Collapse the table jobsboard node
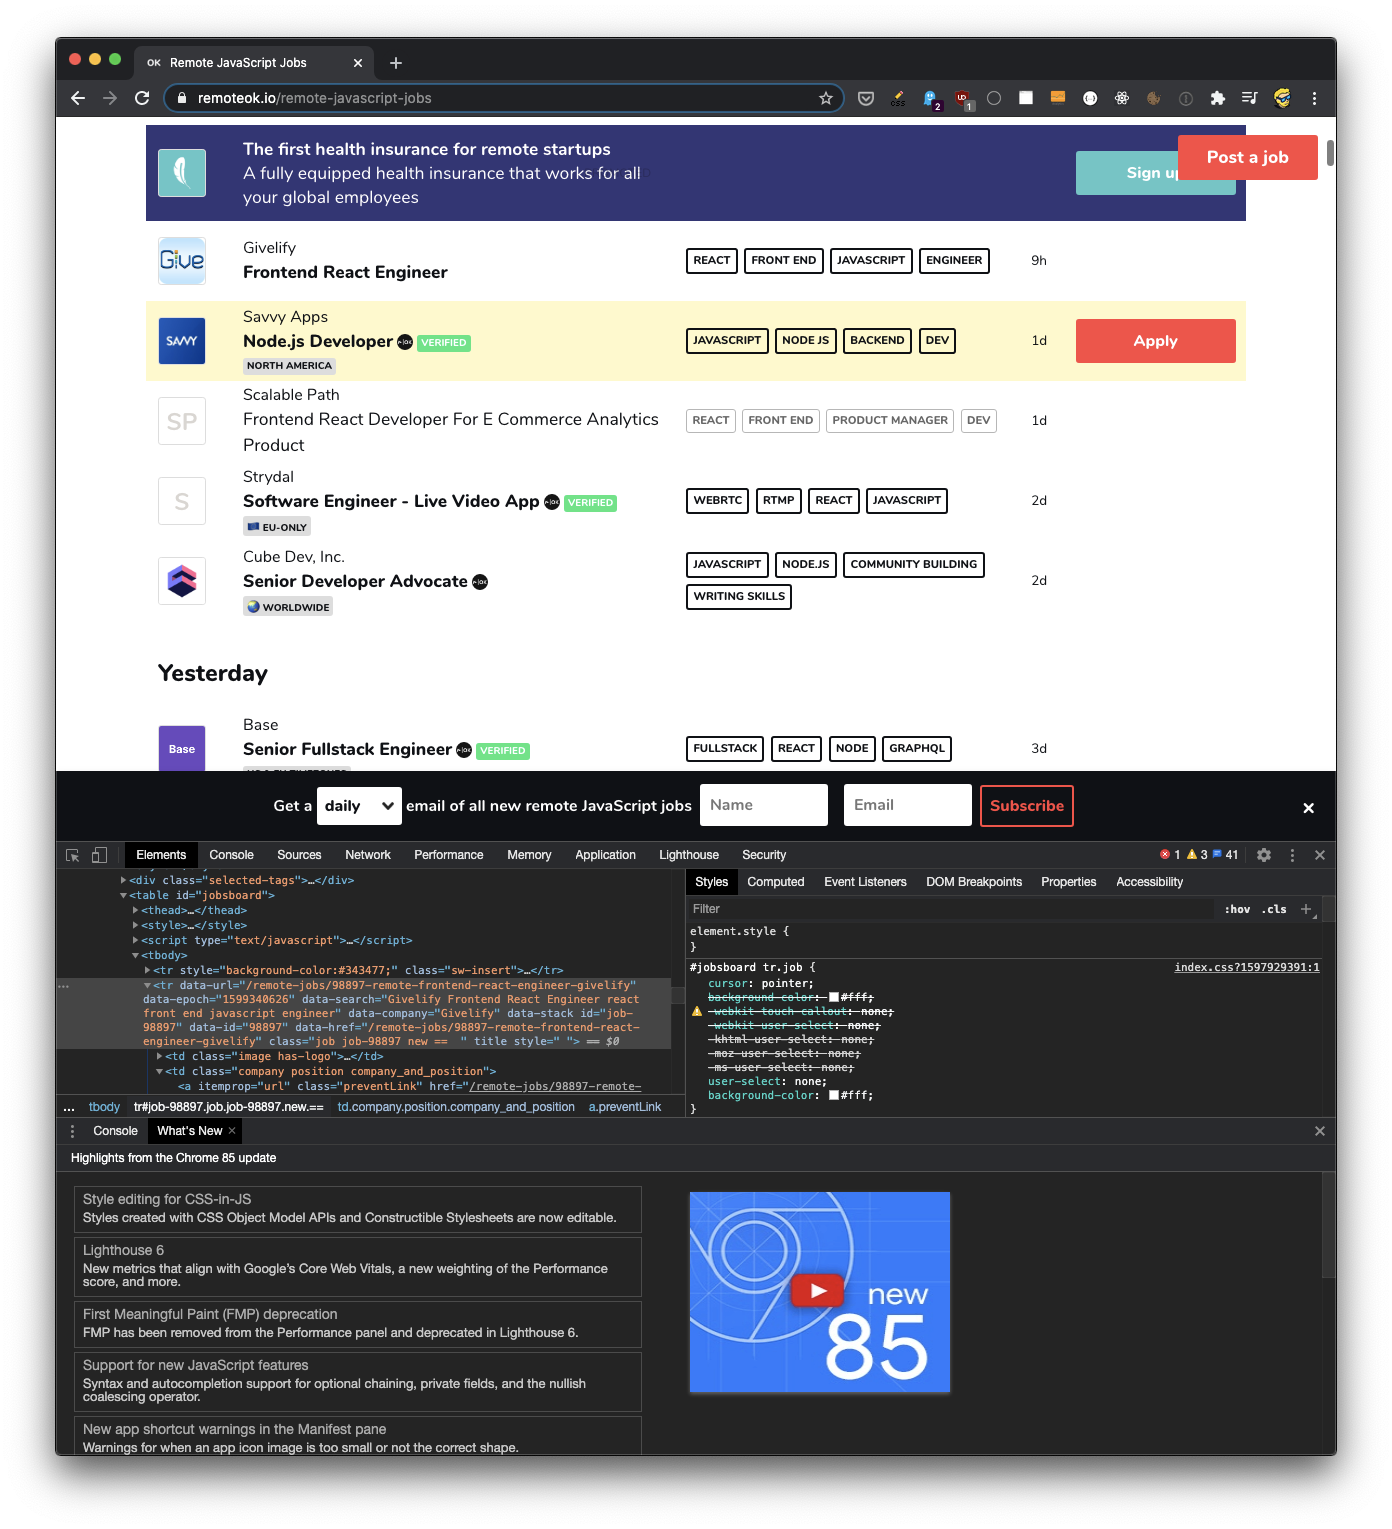 tap(124, 896)
